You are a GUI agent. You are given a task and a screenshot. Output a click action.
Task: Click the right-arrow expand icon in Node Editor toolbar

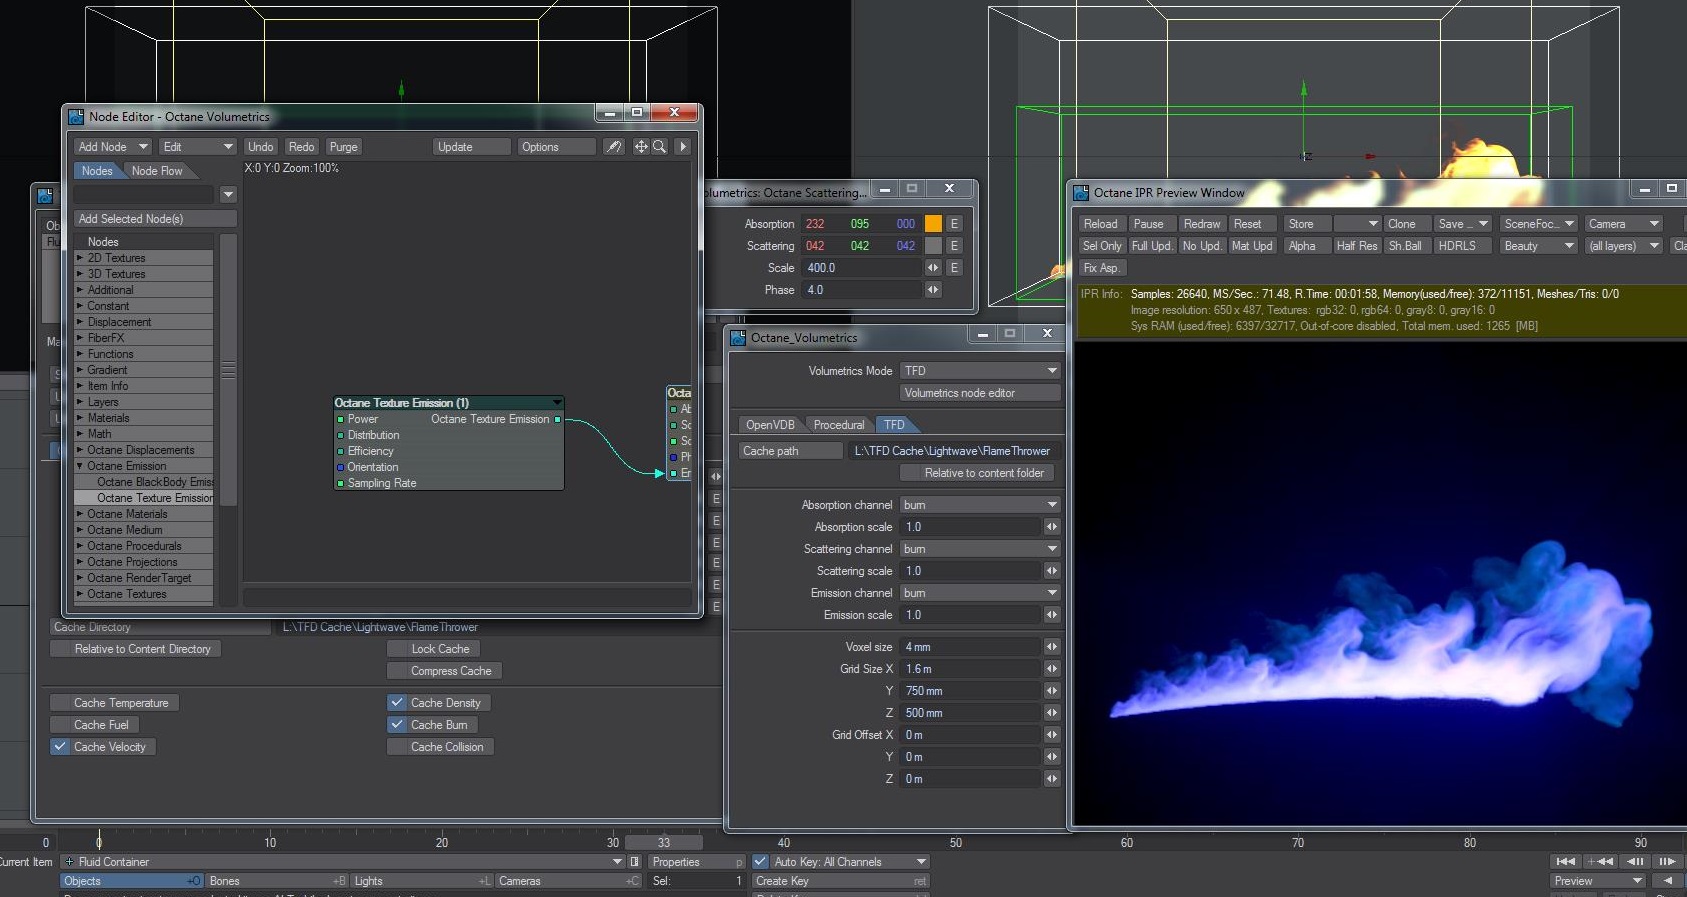tap(683, 147)
